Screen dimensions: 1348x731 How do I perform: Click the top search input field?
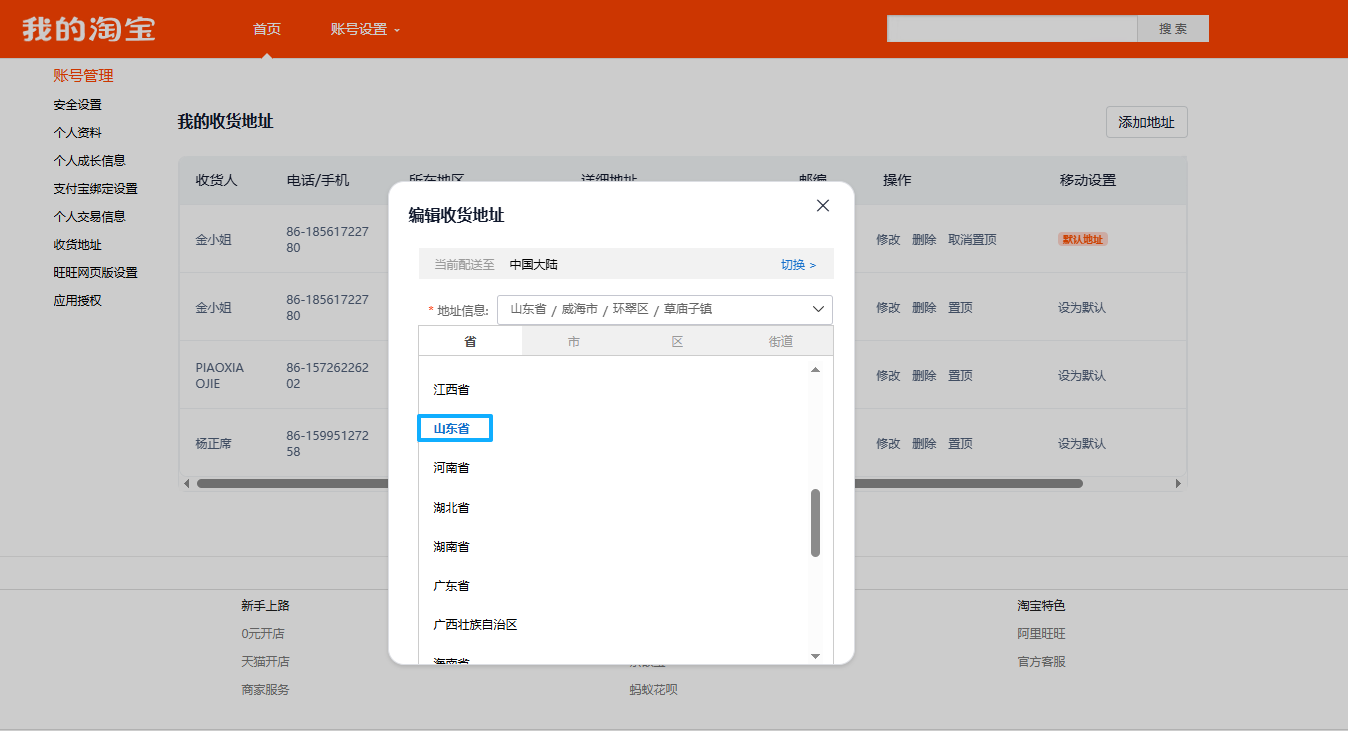tap(1011, 29)
